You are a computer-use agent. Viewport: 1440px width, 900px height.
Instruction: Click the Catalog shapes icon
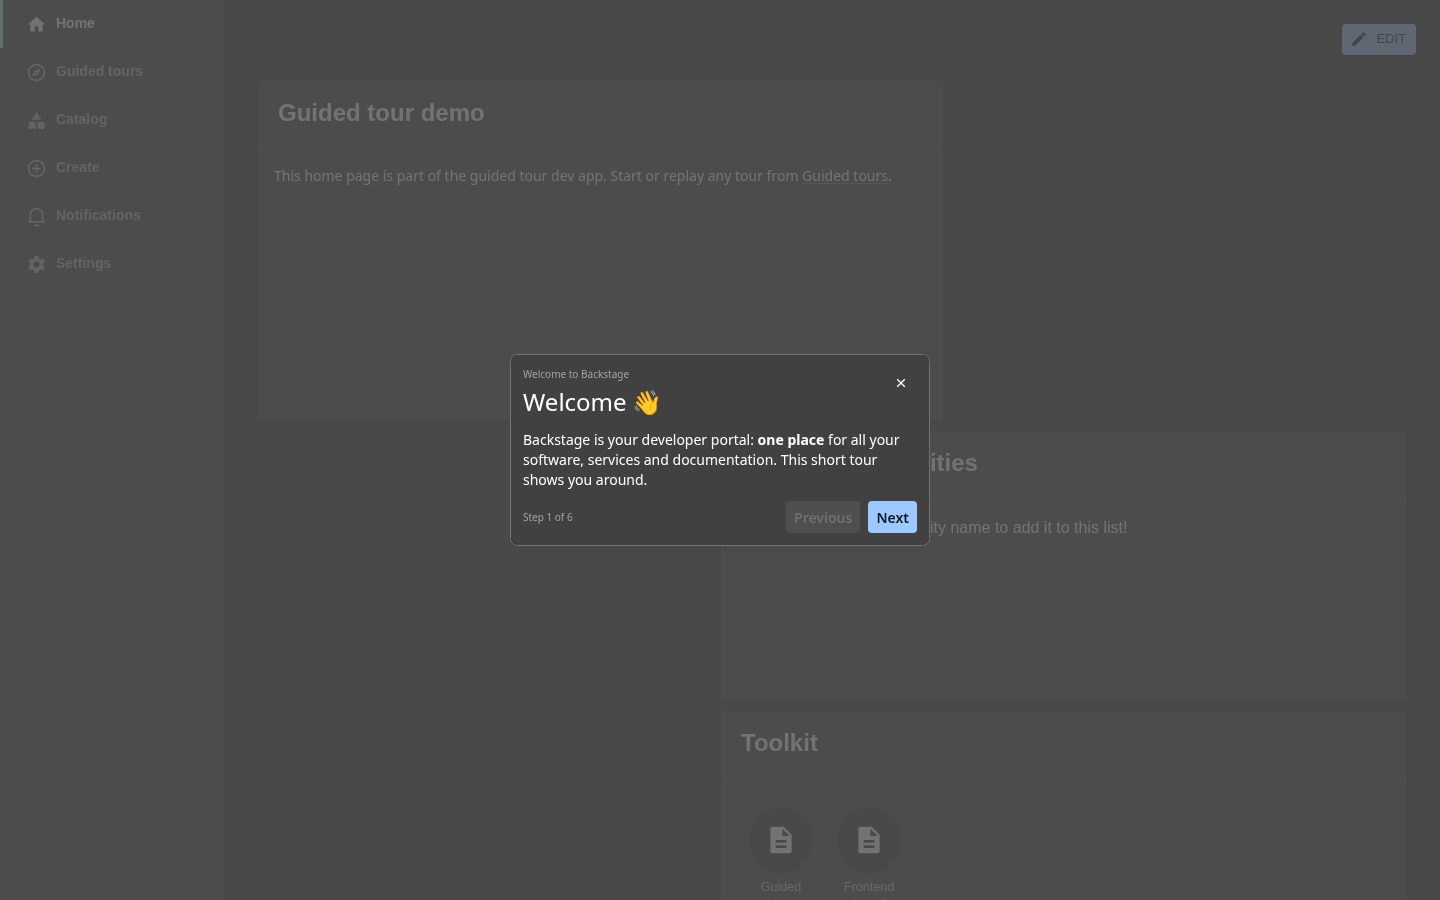[37, 120]
